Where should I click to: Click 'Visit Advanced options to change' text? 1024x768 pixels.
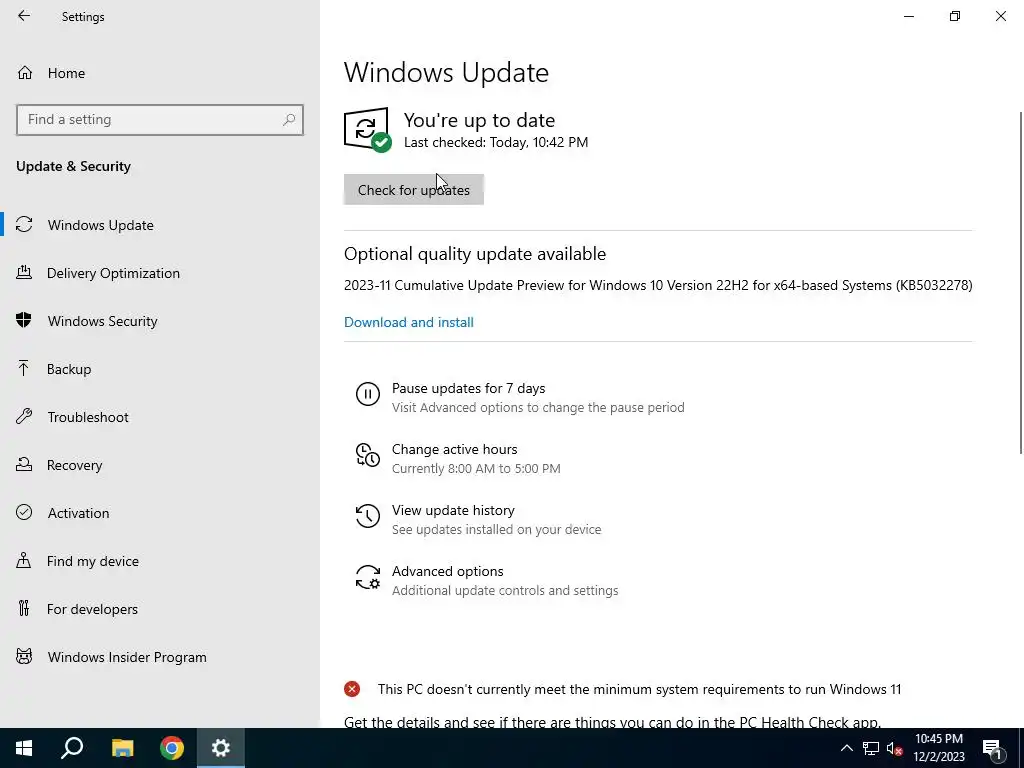pos(538,408)
